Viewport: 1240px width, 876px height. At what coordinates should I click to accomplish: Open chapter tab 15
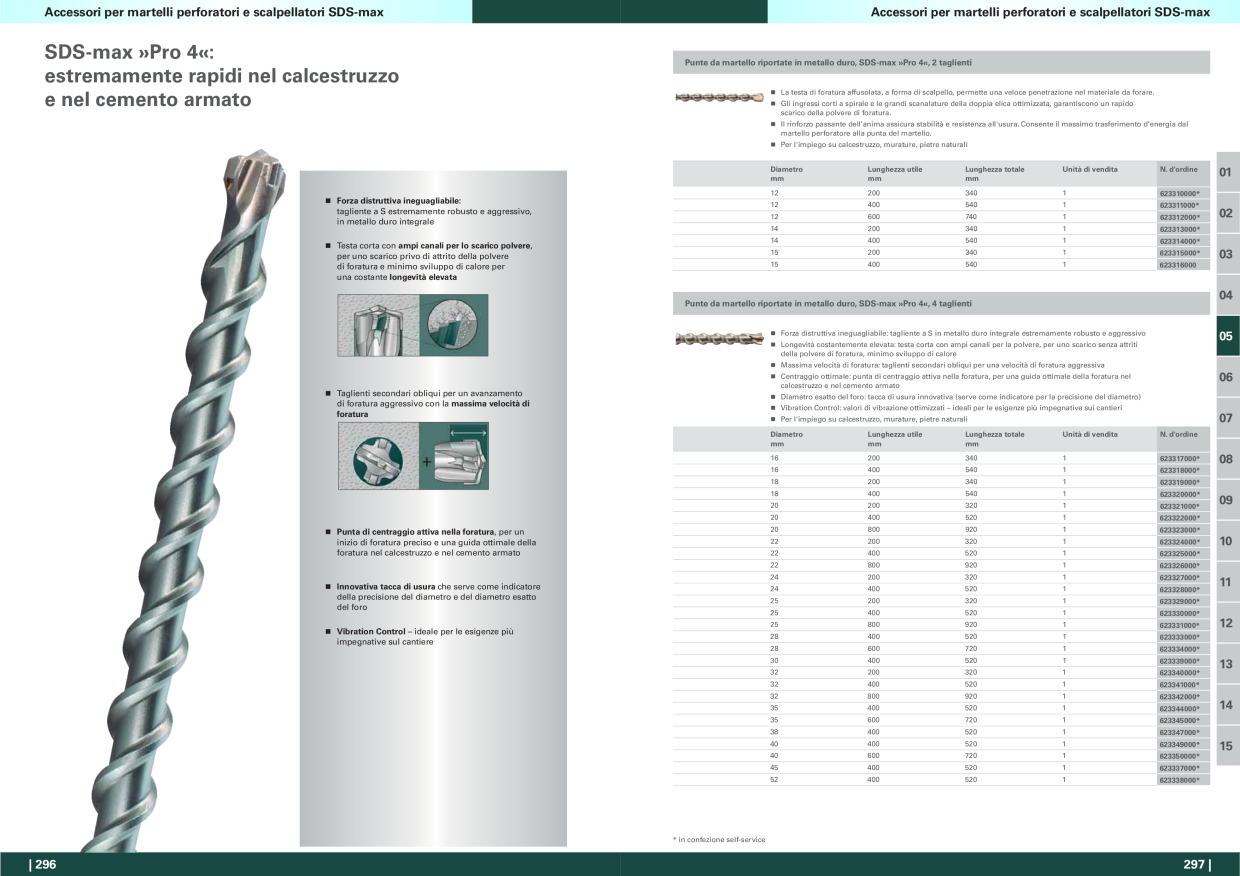click(x=1227, y=746)
